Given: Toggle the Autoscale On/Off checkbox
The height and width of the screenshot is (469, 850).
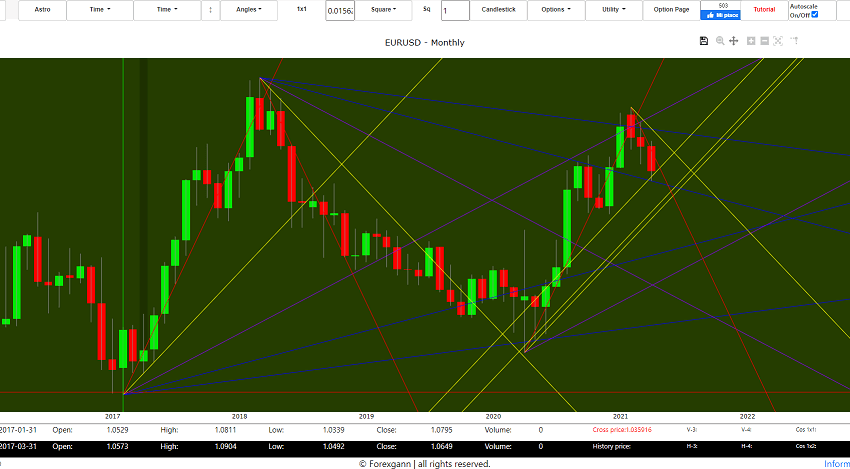Looking at the screenshot, I should pyautogui.click(x=814, y=15).
